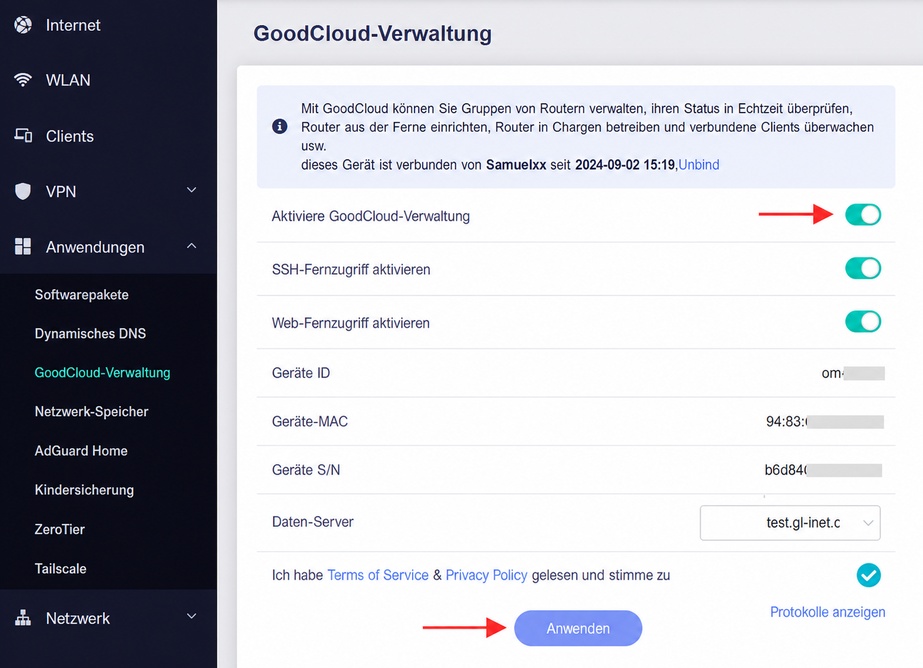Expand the Netzwerk menu chevron
This screenshot has width=923, height=668.
[191, 617]
